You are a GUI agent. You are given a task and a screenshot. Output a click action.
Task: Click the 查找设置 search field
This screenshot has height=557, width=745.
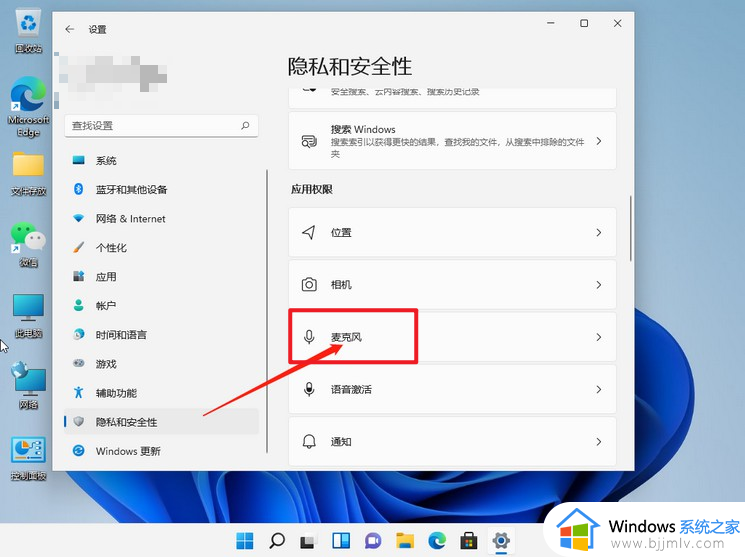point(162,126)
